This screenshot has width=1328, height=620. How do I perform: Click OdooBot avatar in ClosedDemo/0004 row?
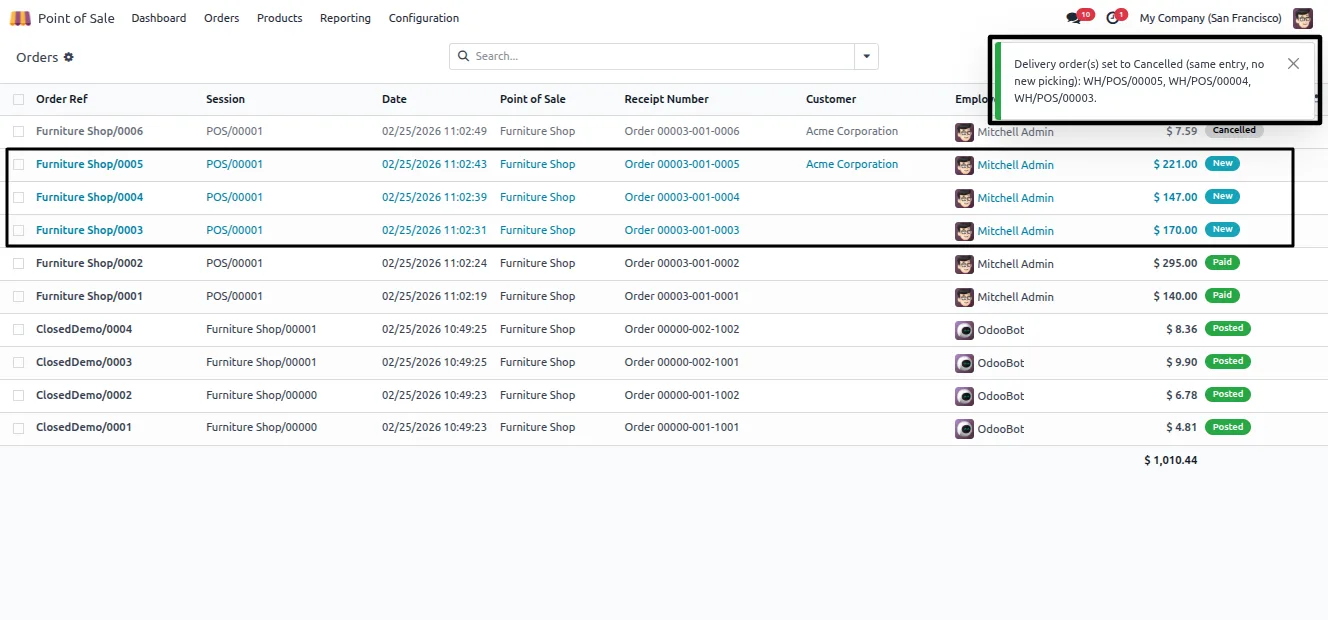(x=964, y=330)
